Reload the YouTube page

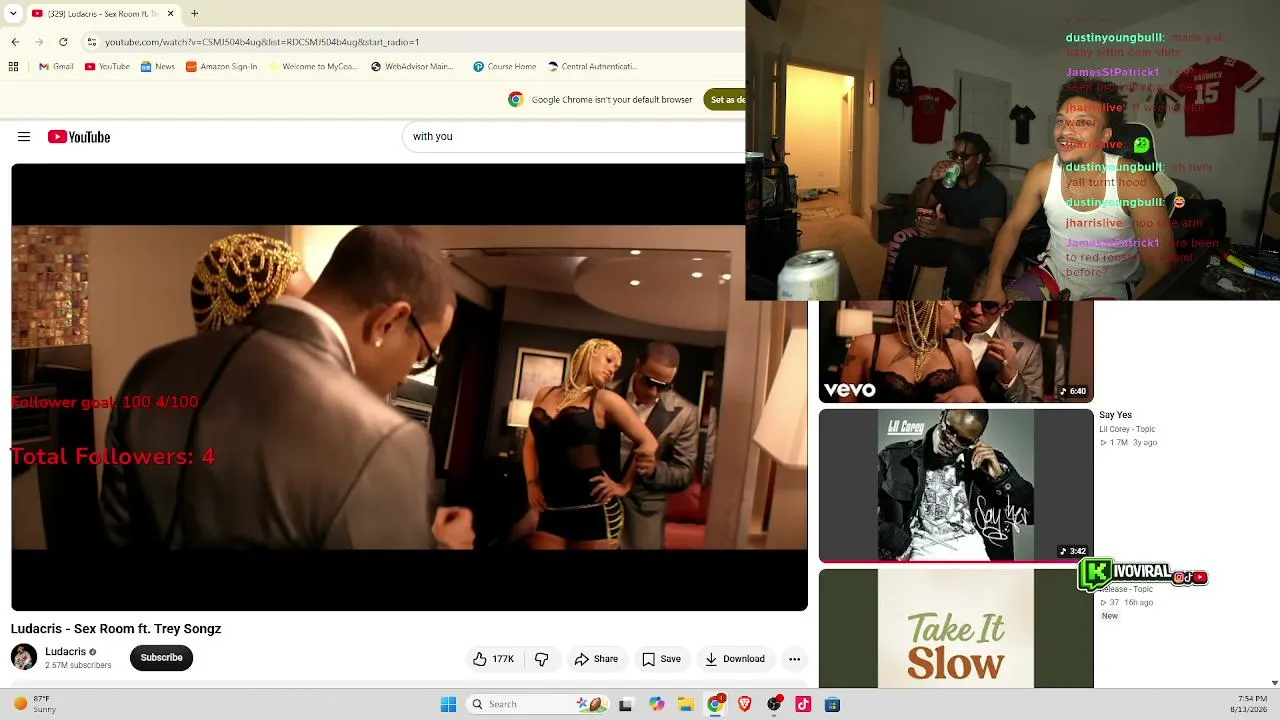click(x=63, y=42)
